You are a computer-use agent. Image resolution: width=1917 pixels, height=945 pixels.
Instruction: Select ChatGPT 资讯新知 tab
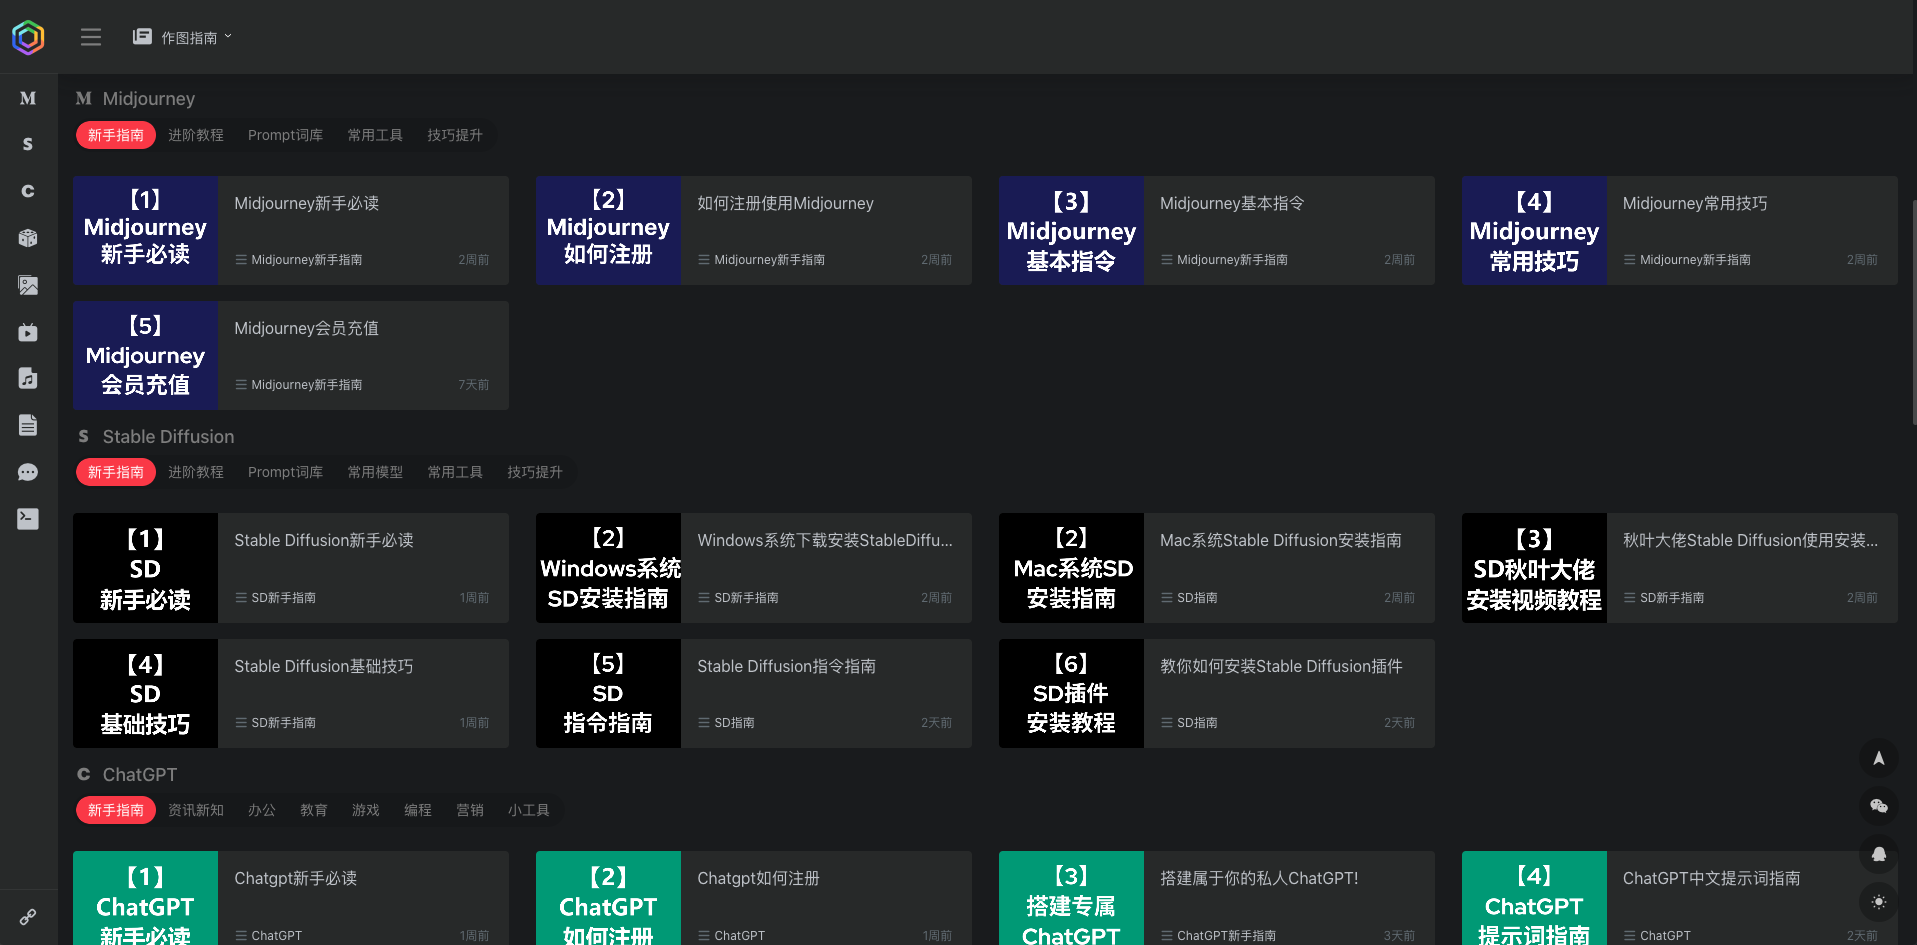pos(196,810)
